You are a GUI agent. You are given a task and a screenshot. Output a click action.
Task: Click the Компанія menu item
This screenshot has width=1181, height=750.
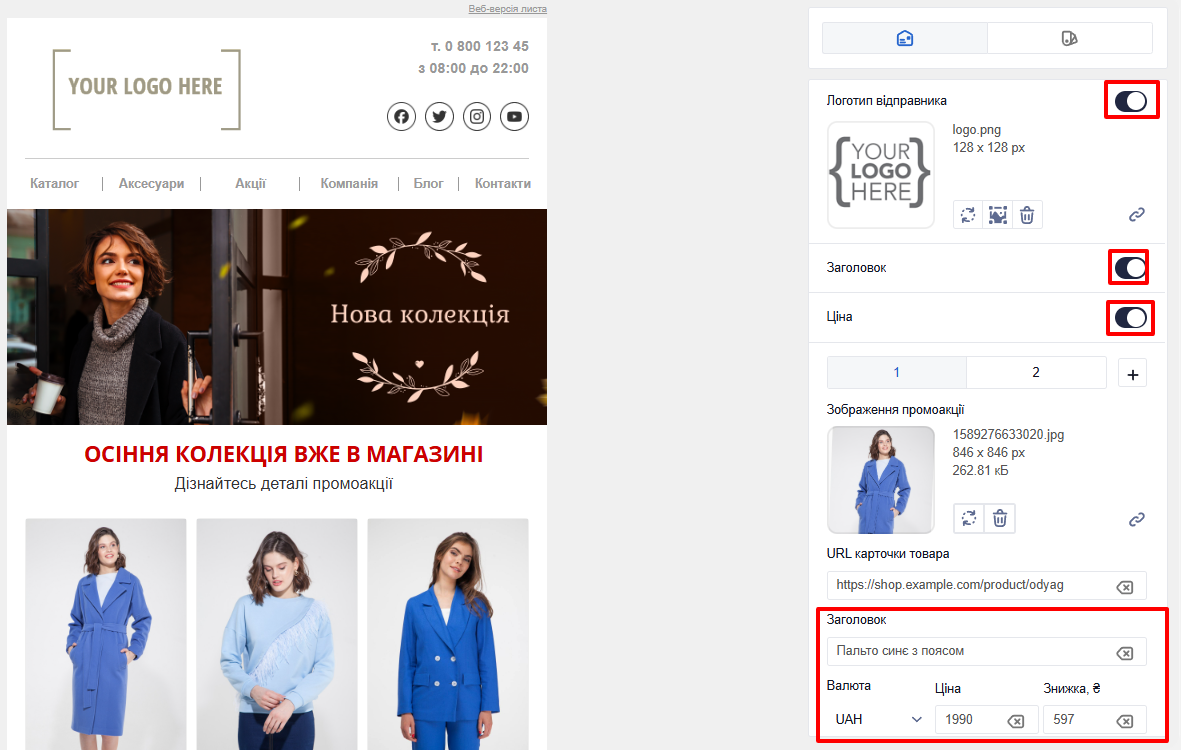[x=349, y=183]
